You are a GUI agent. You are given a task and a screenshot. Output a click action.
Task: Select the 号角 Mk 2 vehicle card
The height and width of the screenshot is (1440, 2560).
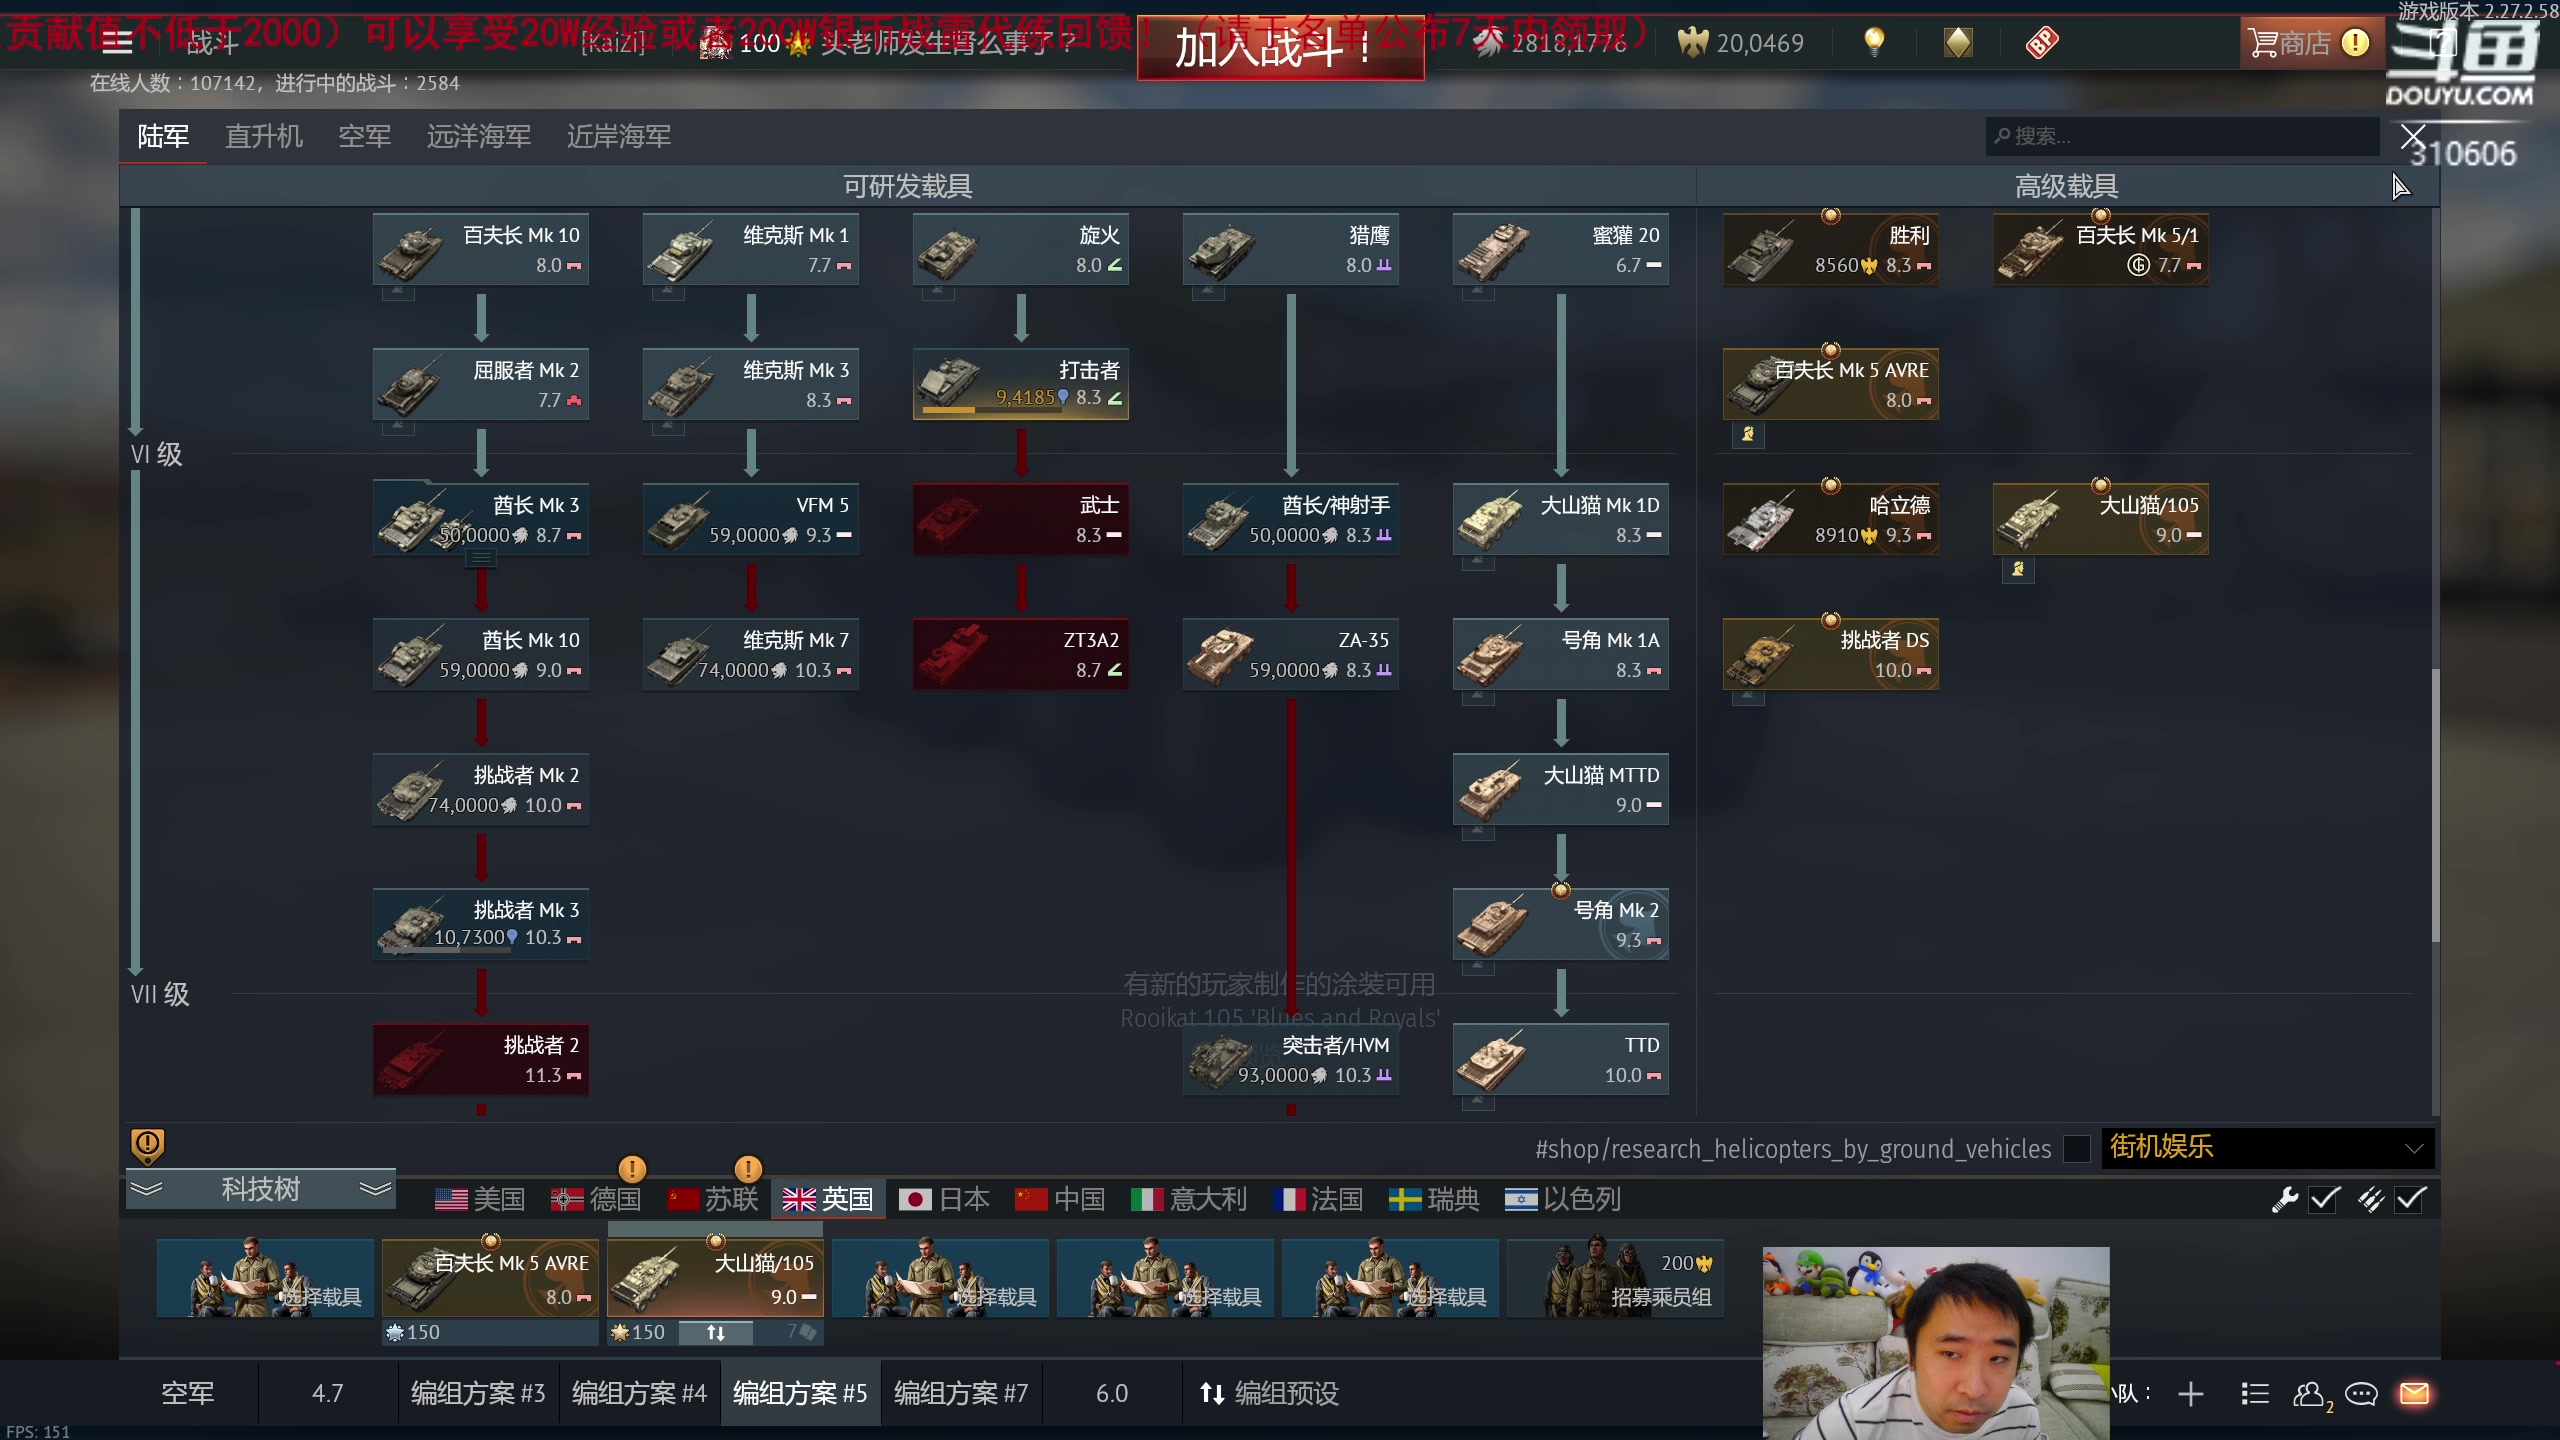coord(1560,924)
